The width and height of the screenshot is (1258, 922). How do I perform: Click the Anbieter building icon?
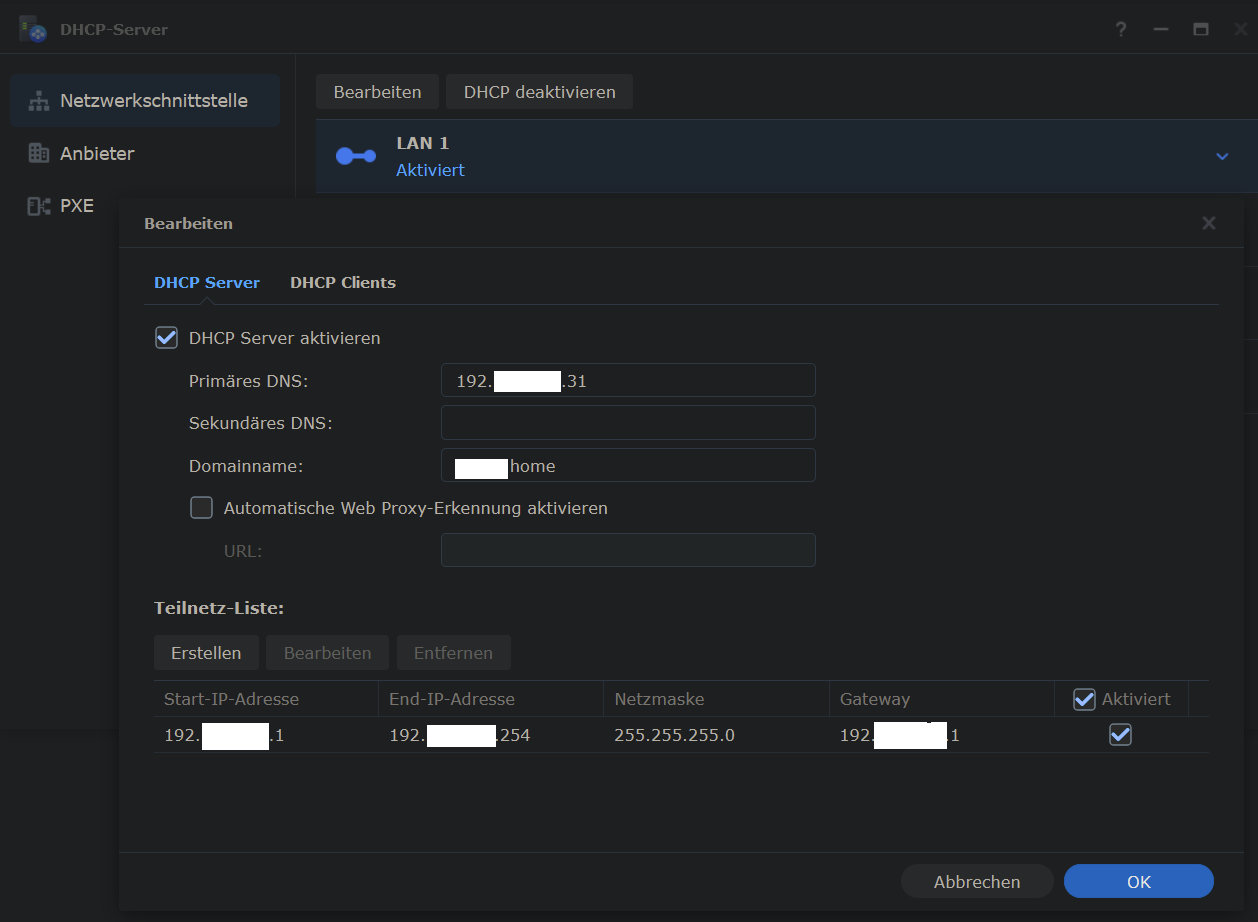(39, 153)
